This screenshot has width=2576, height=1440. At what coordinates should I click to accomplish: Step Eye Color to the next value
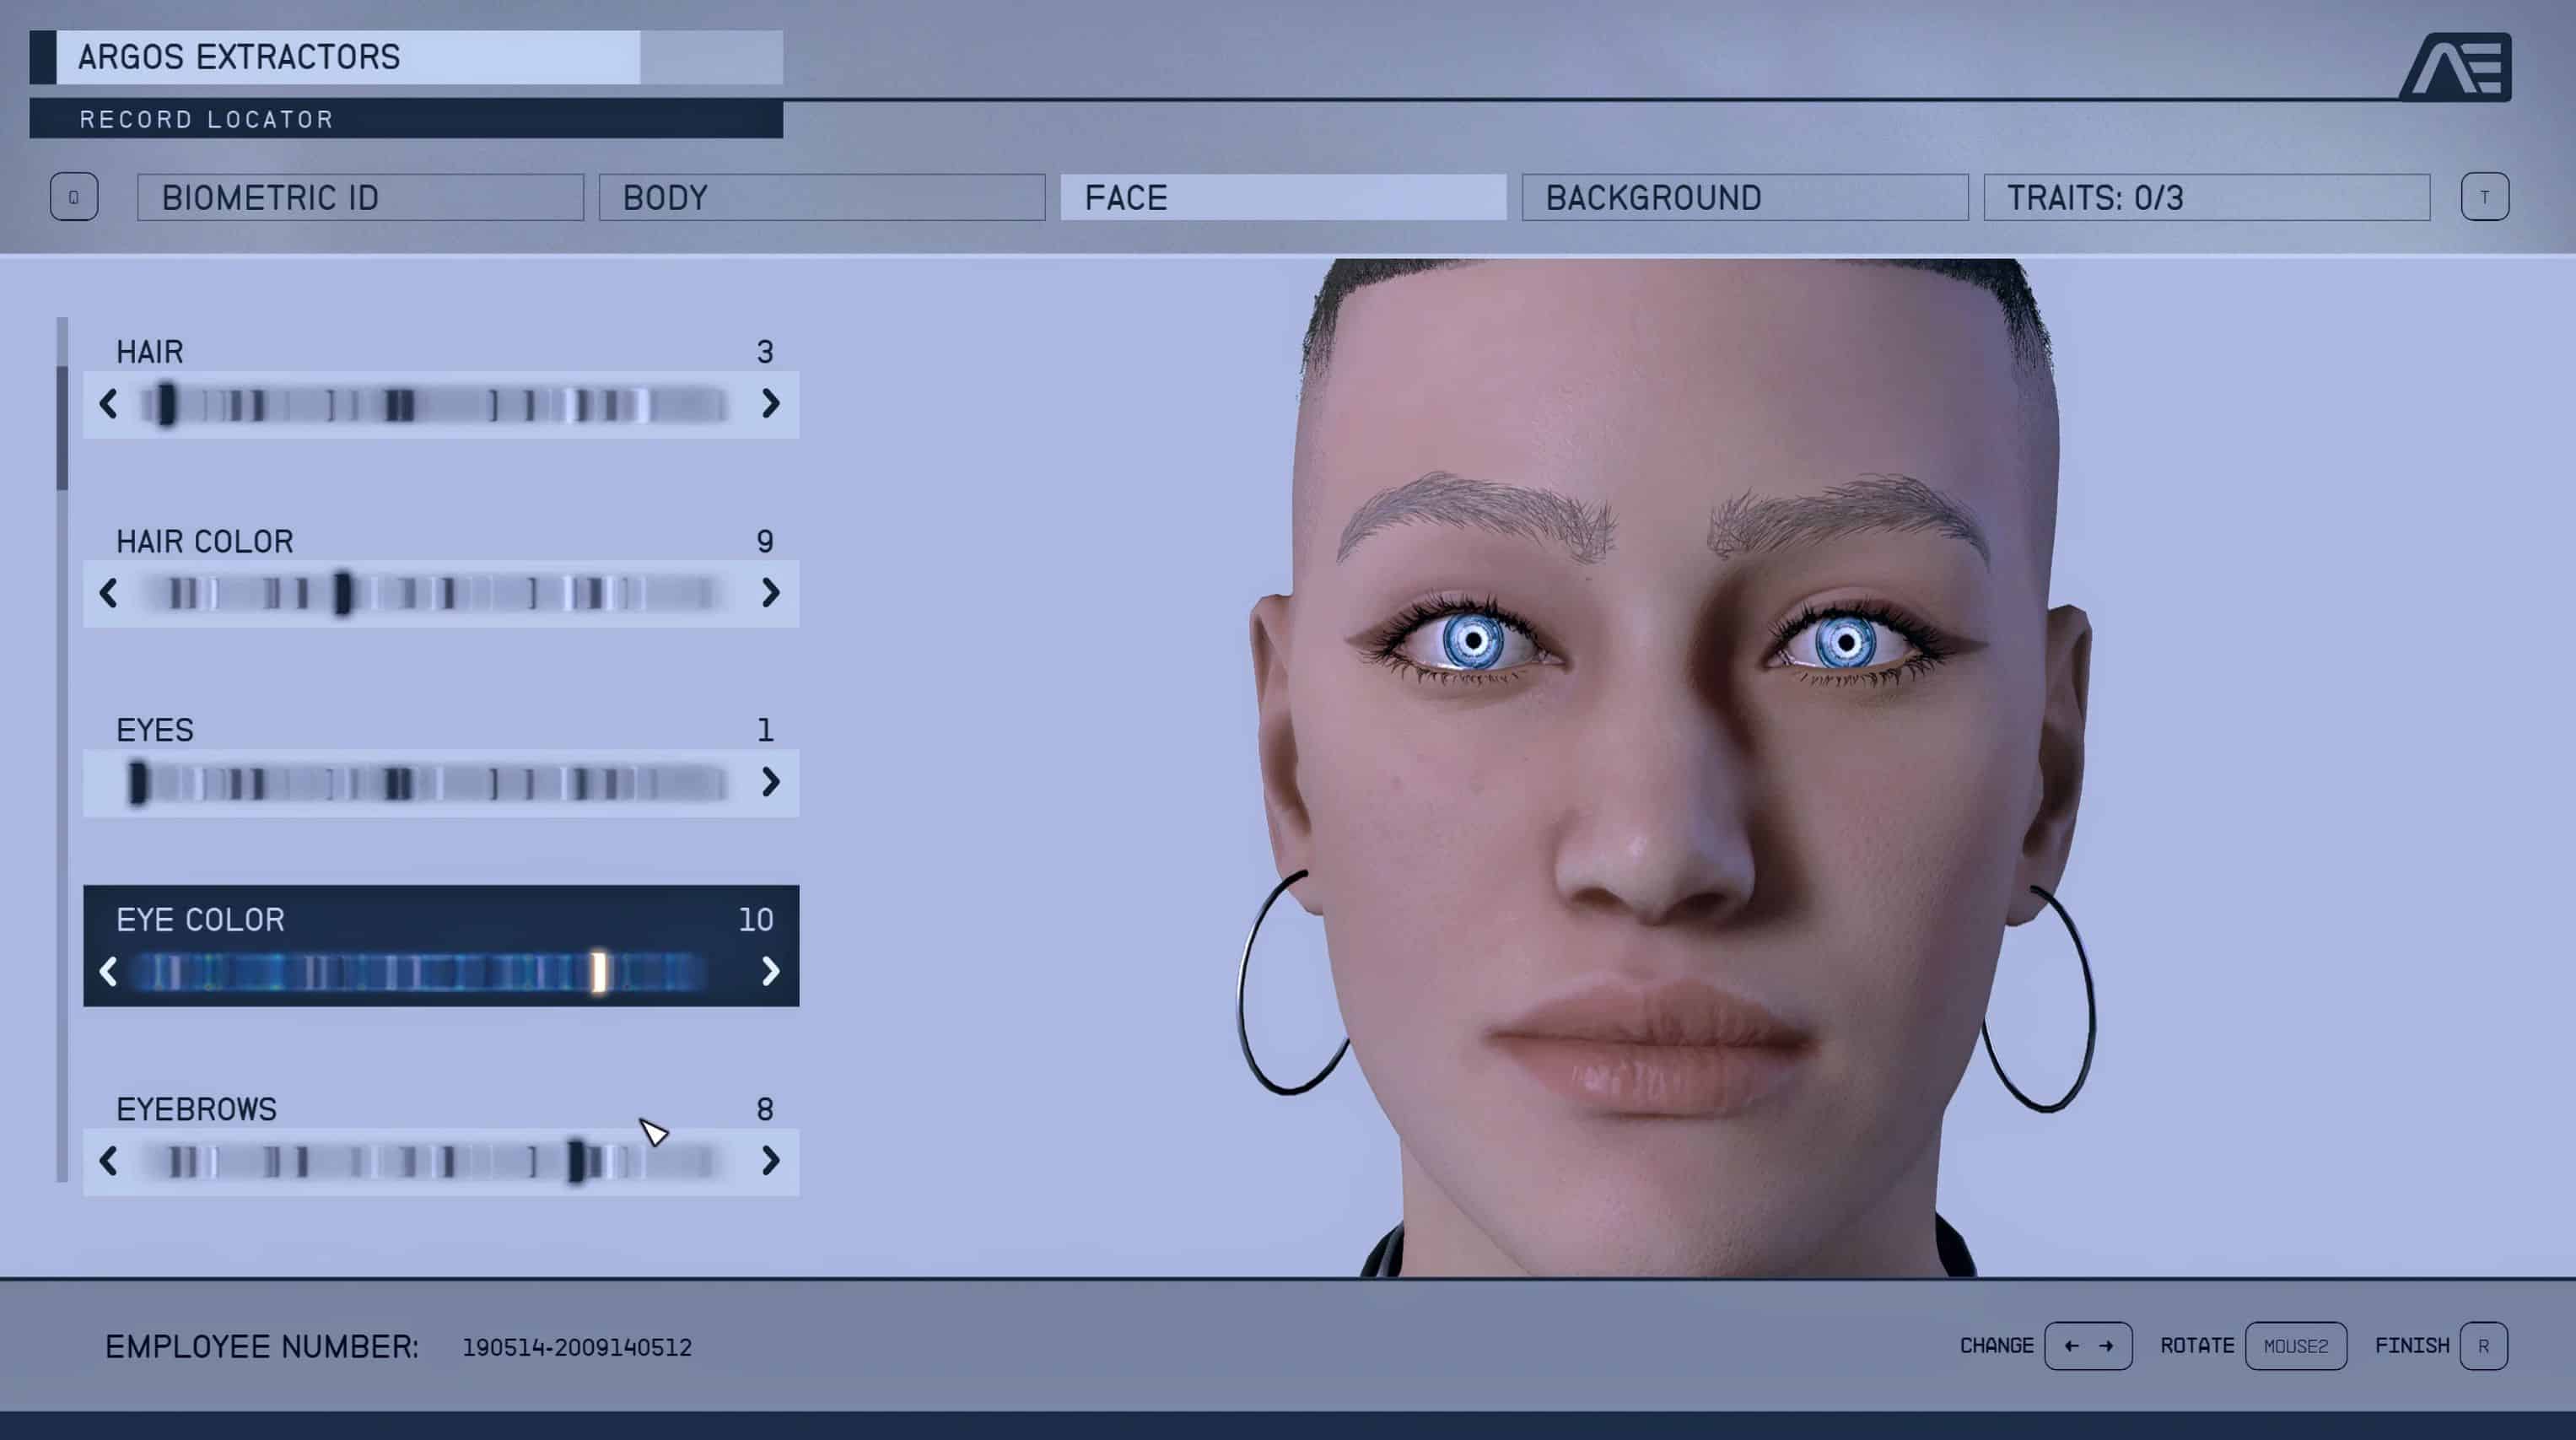pyautogui.click(x=769, y=971)
